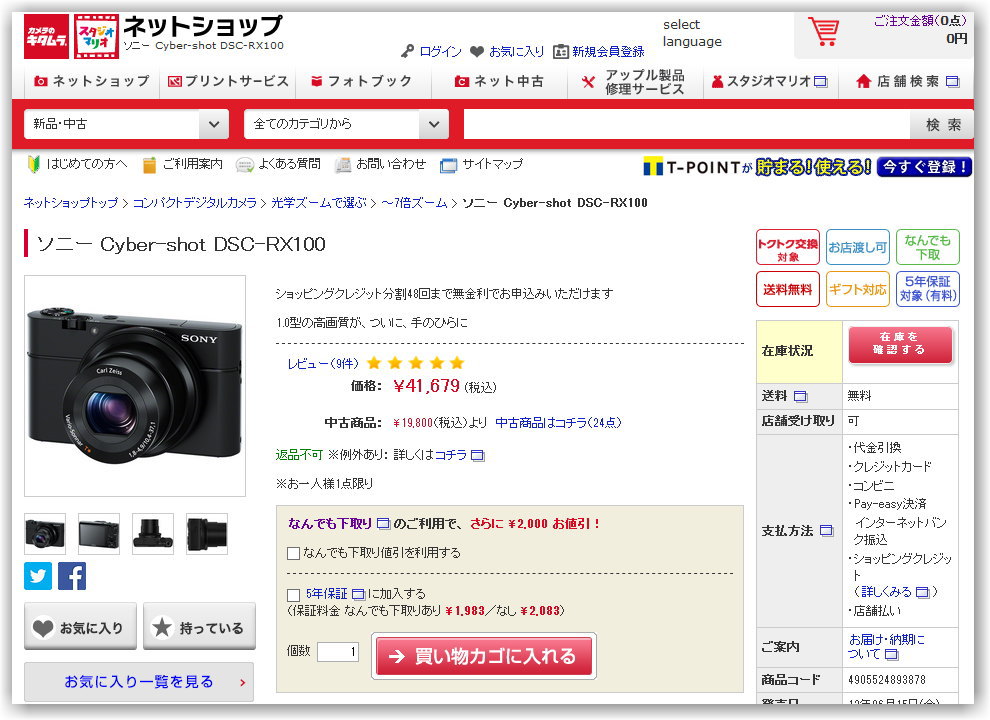Open レビュー(9件) reviews link
The height and width of the screenshot is (720, 990).
pyautogui.click(x=323, y=364)
